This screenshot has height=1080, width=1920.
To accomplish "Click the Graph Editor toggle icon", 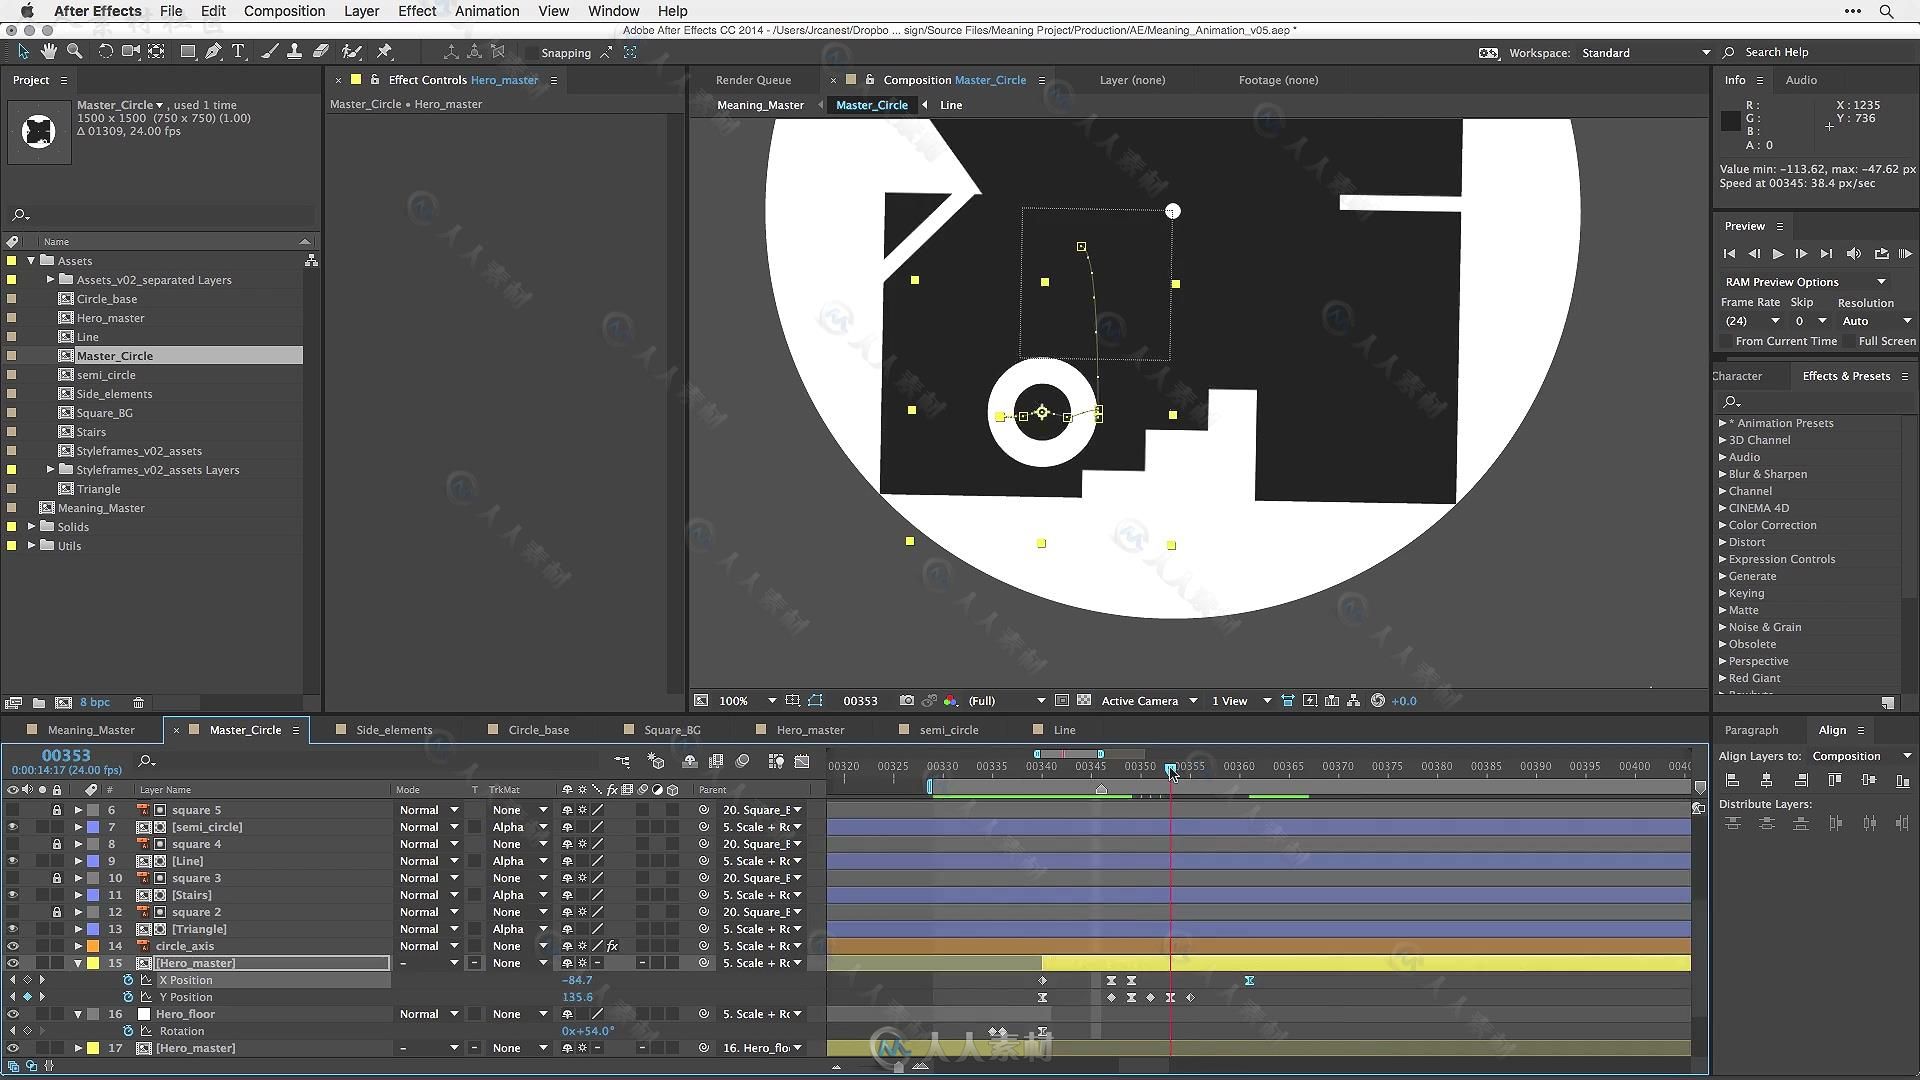I will tap(803, 761).
